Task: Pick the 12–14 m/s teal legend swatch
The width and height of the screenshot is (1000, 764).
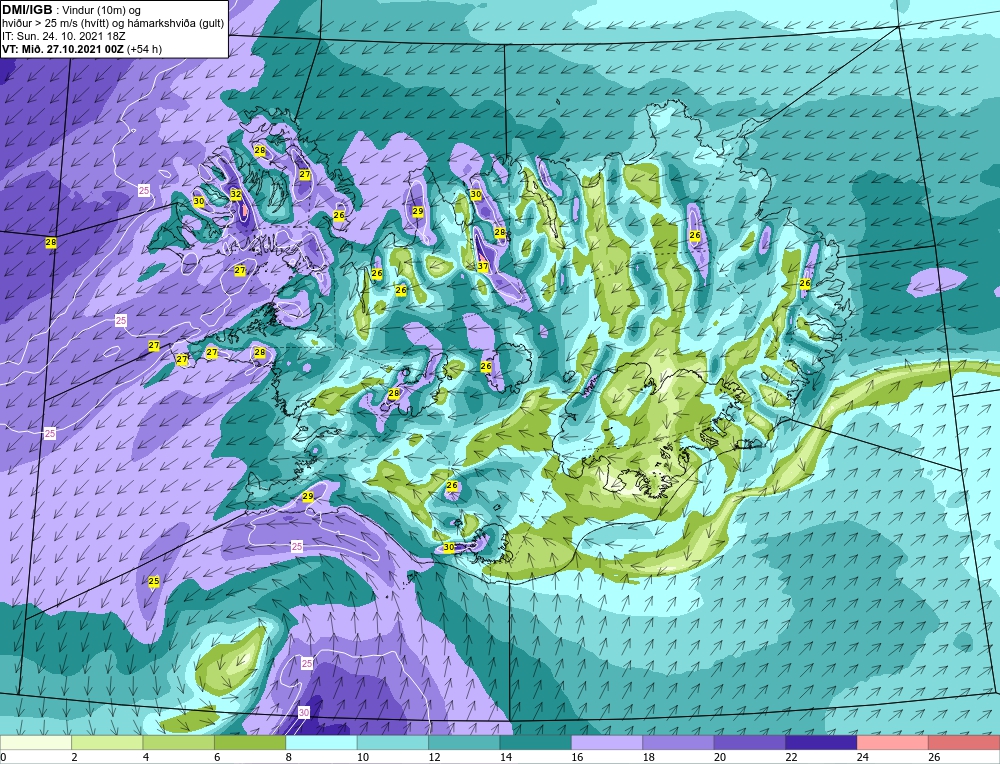Action: [x=464, y=742]
